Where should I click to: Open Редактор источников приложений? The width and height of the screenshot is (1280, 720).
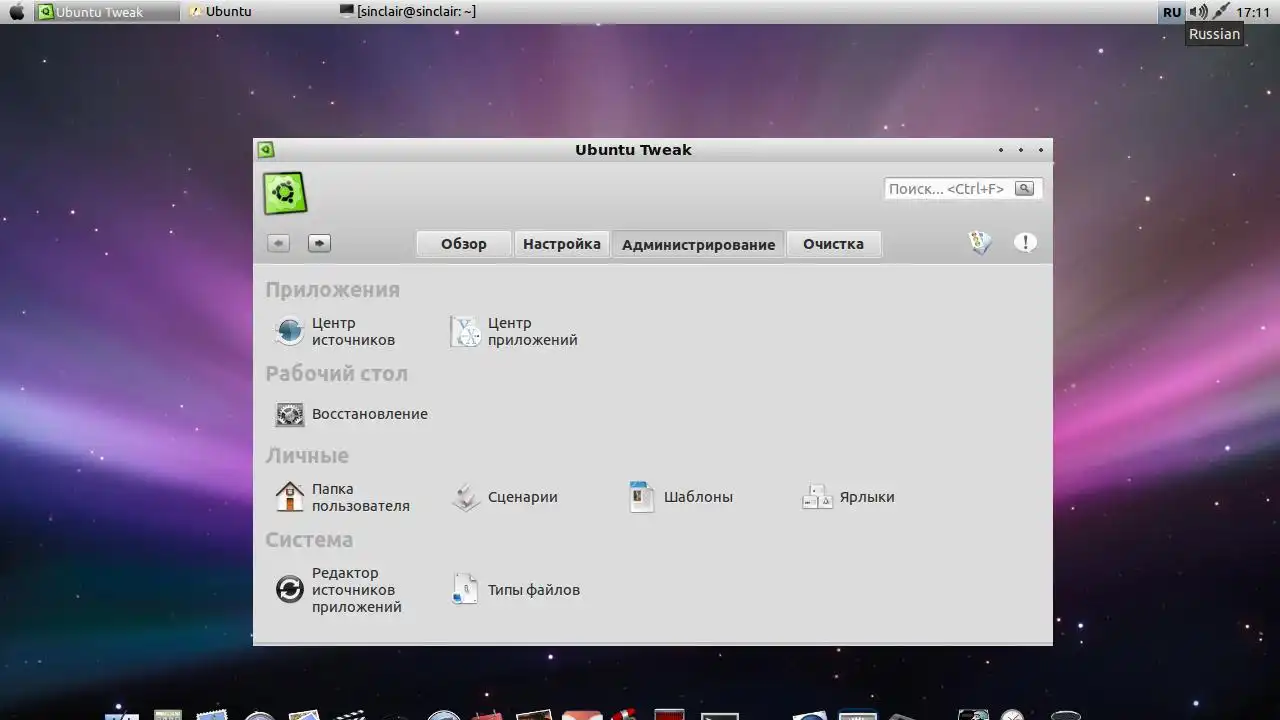[339, 590]
